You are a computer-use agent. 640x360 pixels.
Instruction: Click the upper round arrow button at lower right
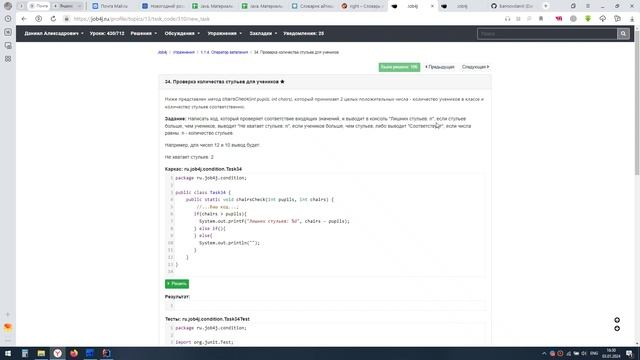click(x=617, y=320)
